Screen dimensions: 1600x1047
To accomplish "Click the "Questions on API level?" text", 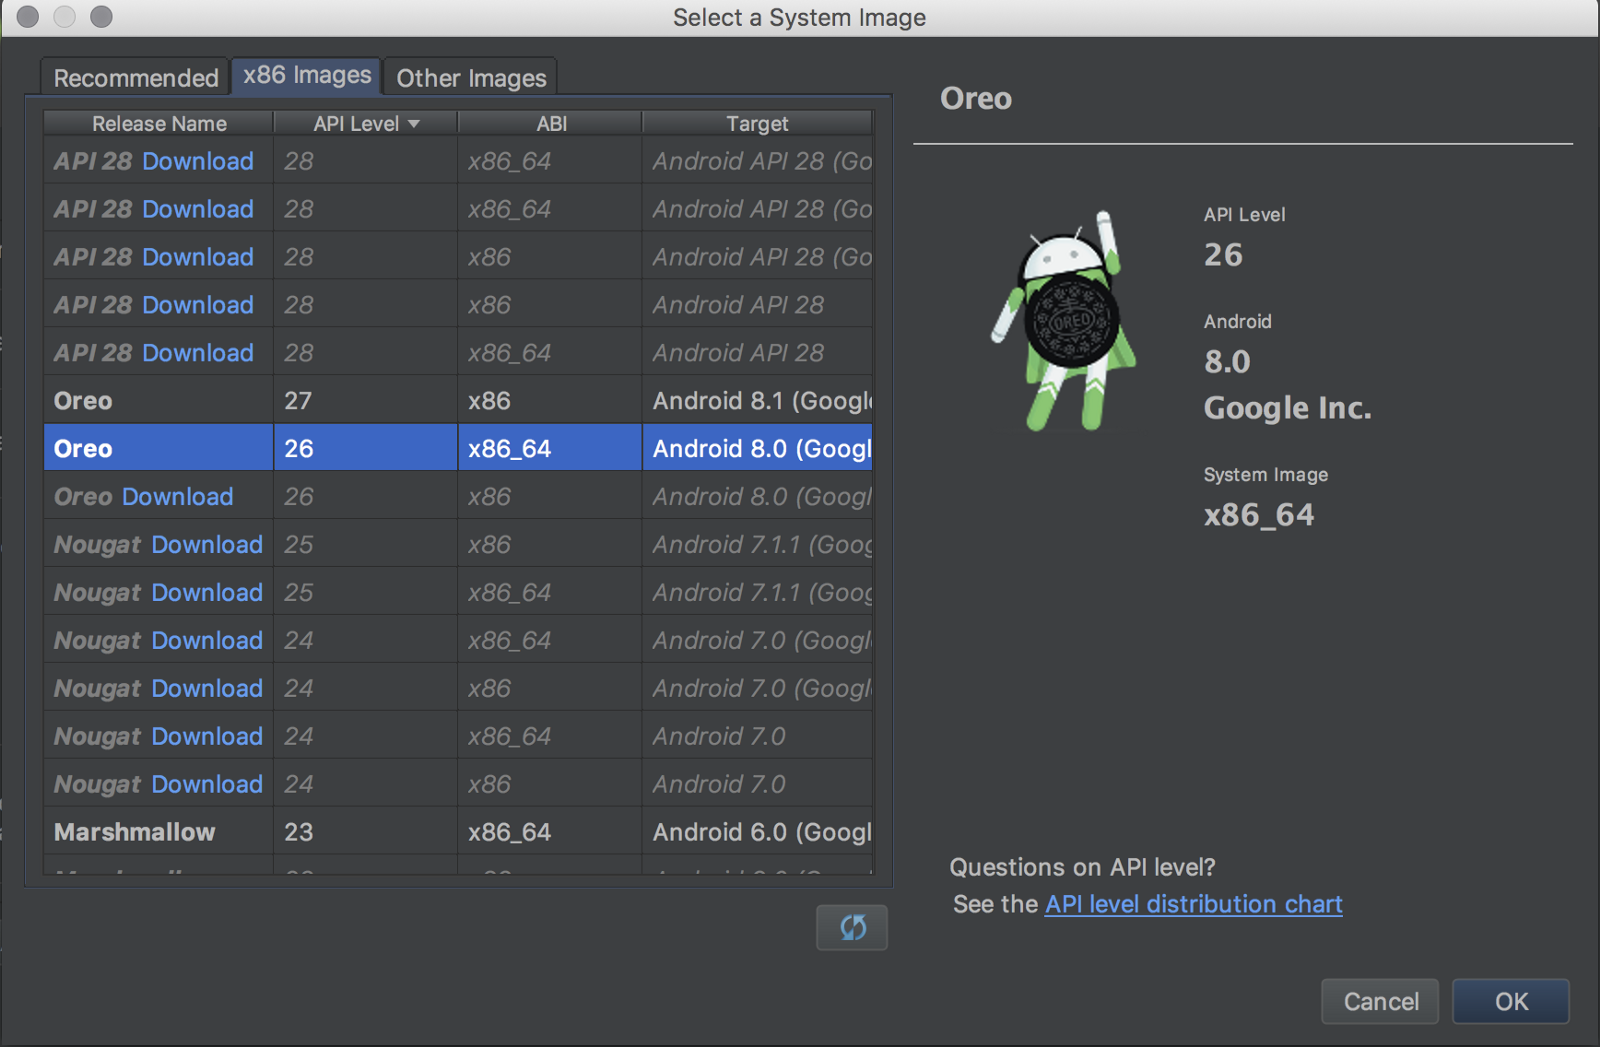I will click(1082, 867).
